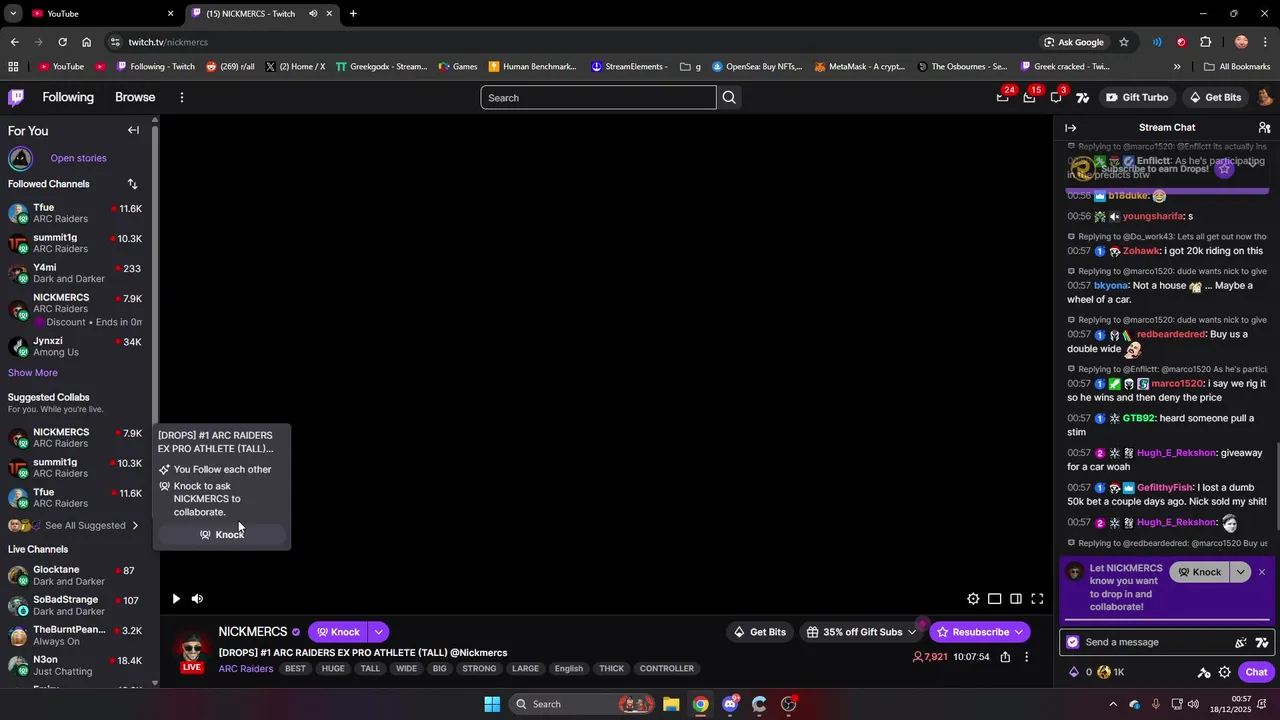Open the emote picker in chat box
Screen dimensions: 1280x720
[x=1241, y=643]
